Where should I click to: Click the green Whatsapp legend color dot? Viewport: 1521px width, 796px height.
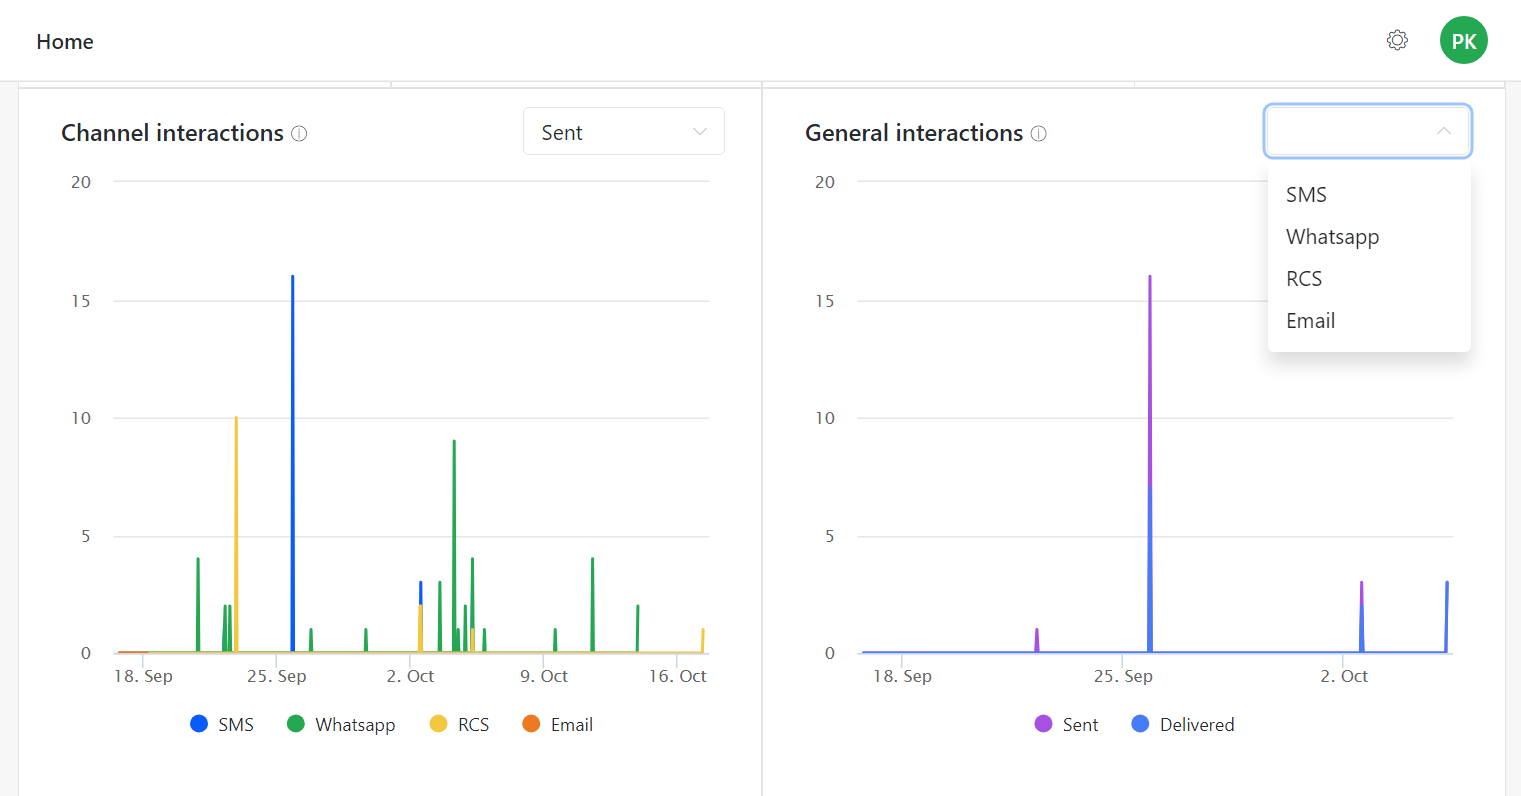pyautogui.click(x=296, y=724)
